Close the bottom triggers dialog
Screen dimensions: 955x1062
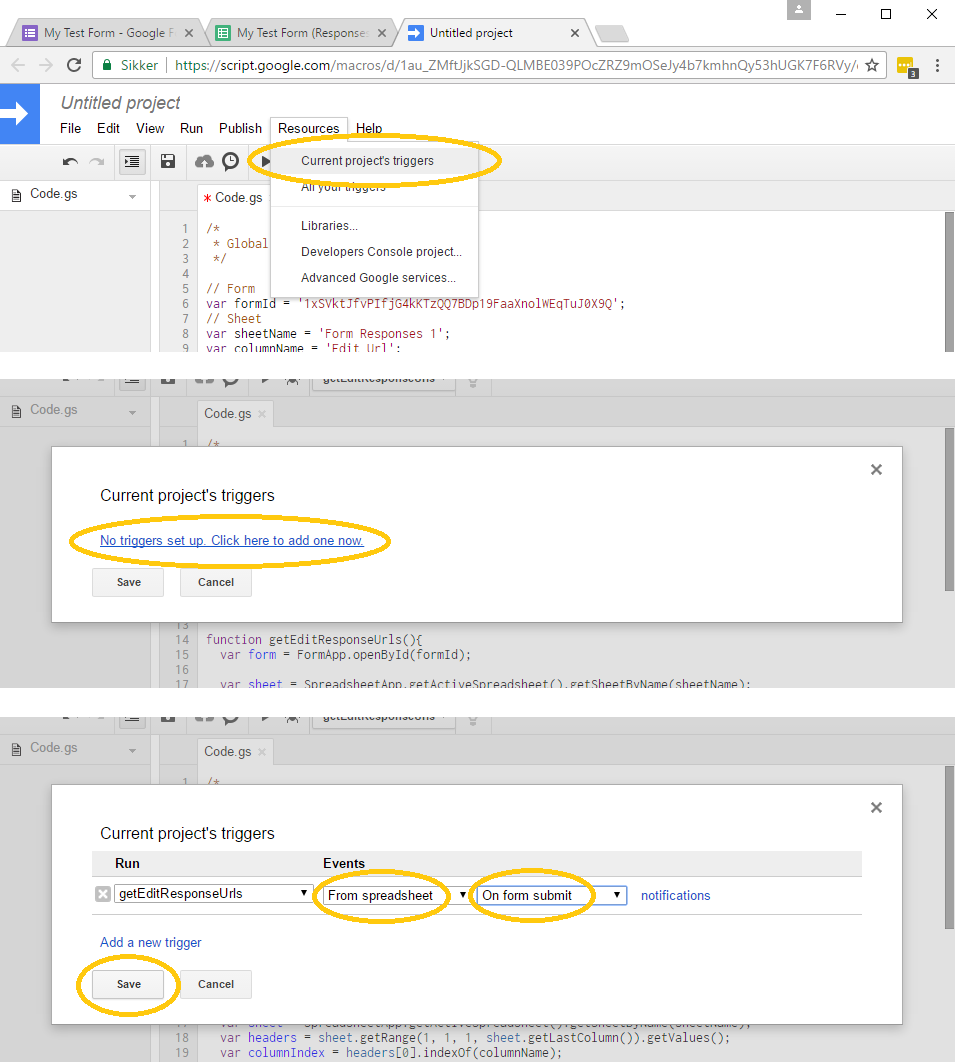pos(876,807)
